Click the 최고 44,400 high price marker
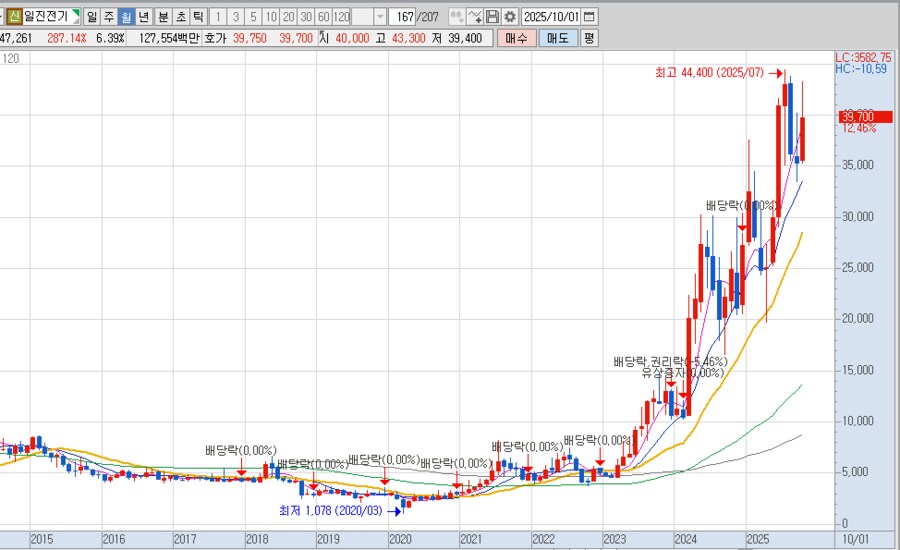The image size is (900, 550). (x=715, y=73)
